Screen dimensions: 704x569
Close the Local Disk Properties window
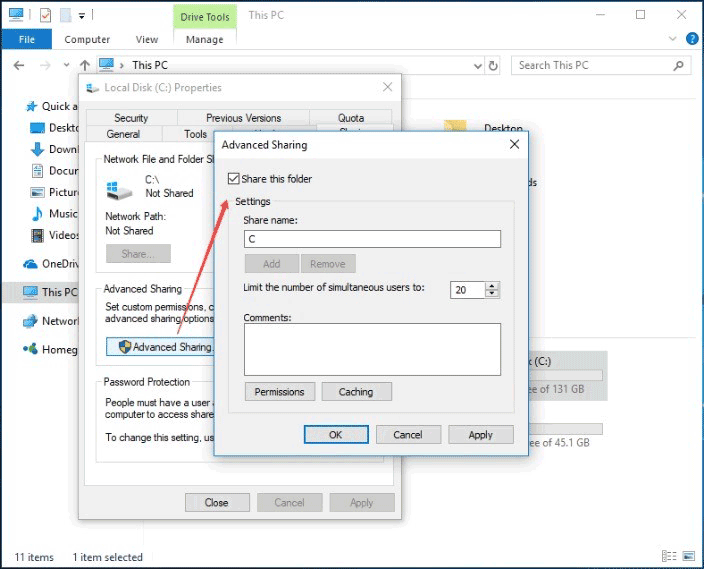pyautogui.click(x=387, y=87)
